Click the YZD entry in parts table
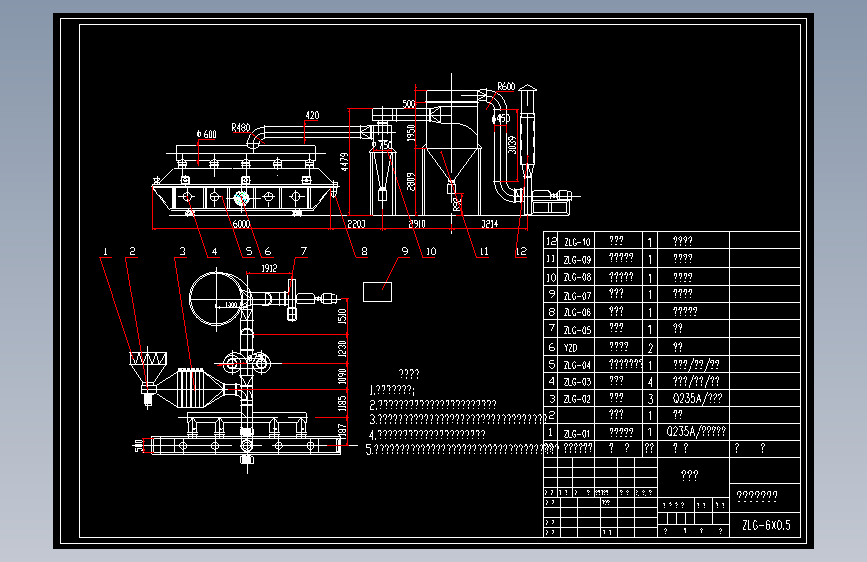 pos(571,348)
